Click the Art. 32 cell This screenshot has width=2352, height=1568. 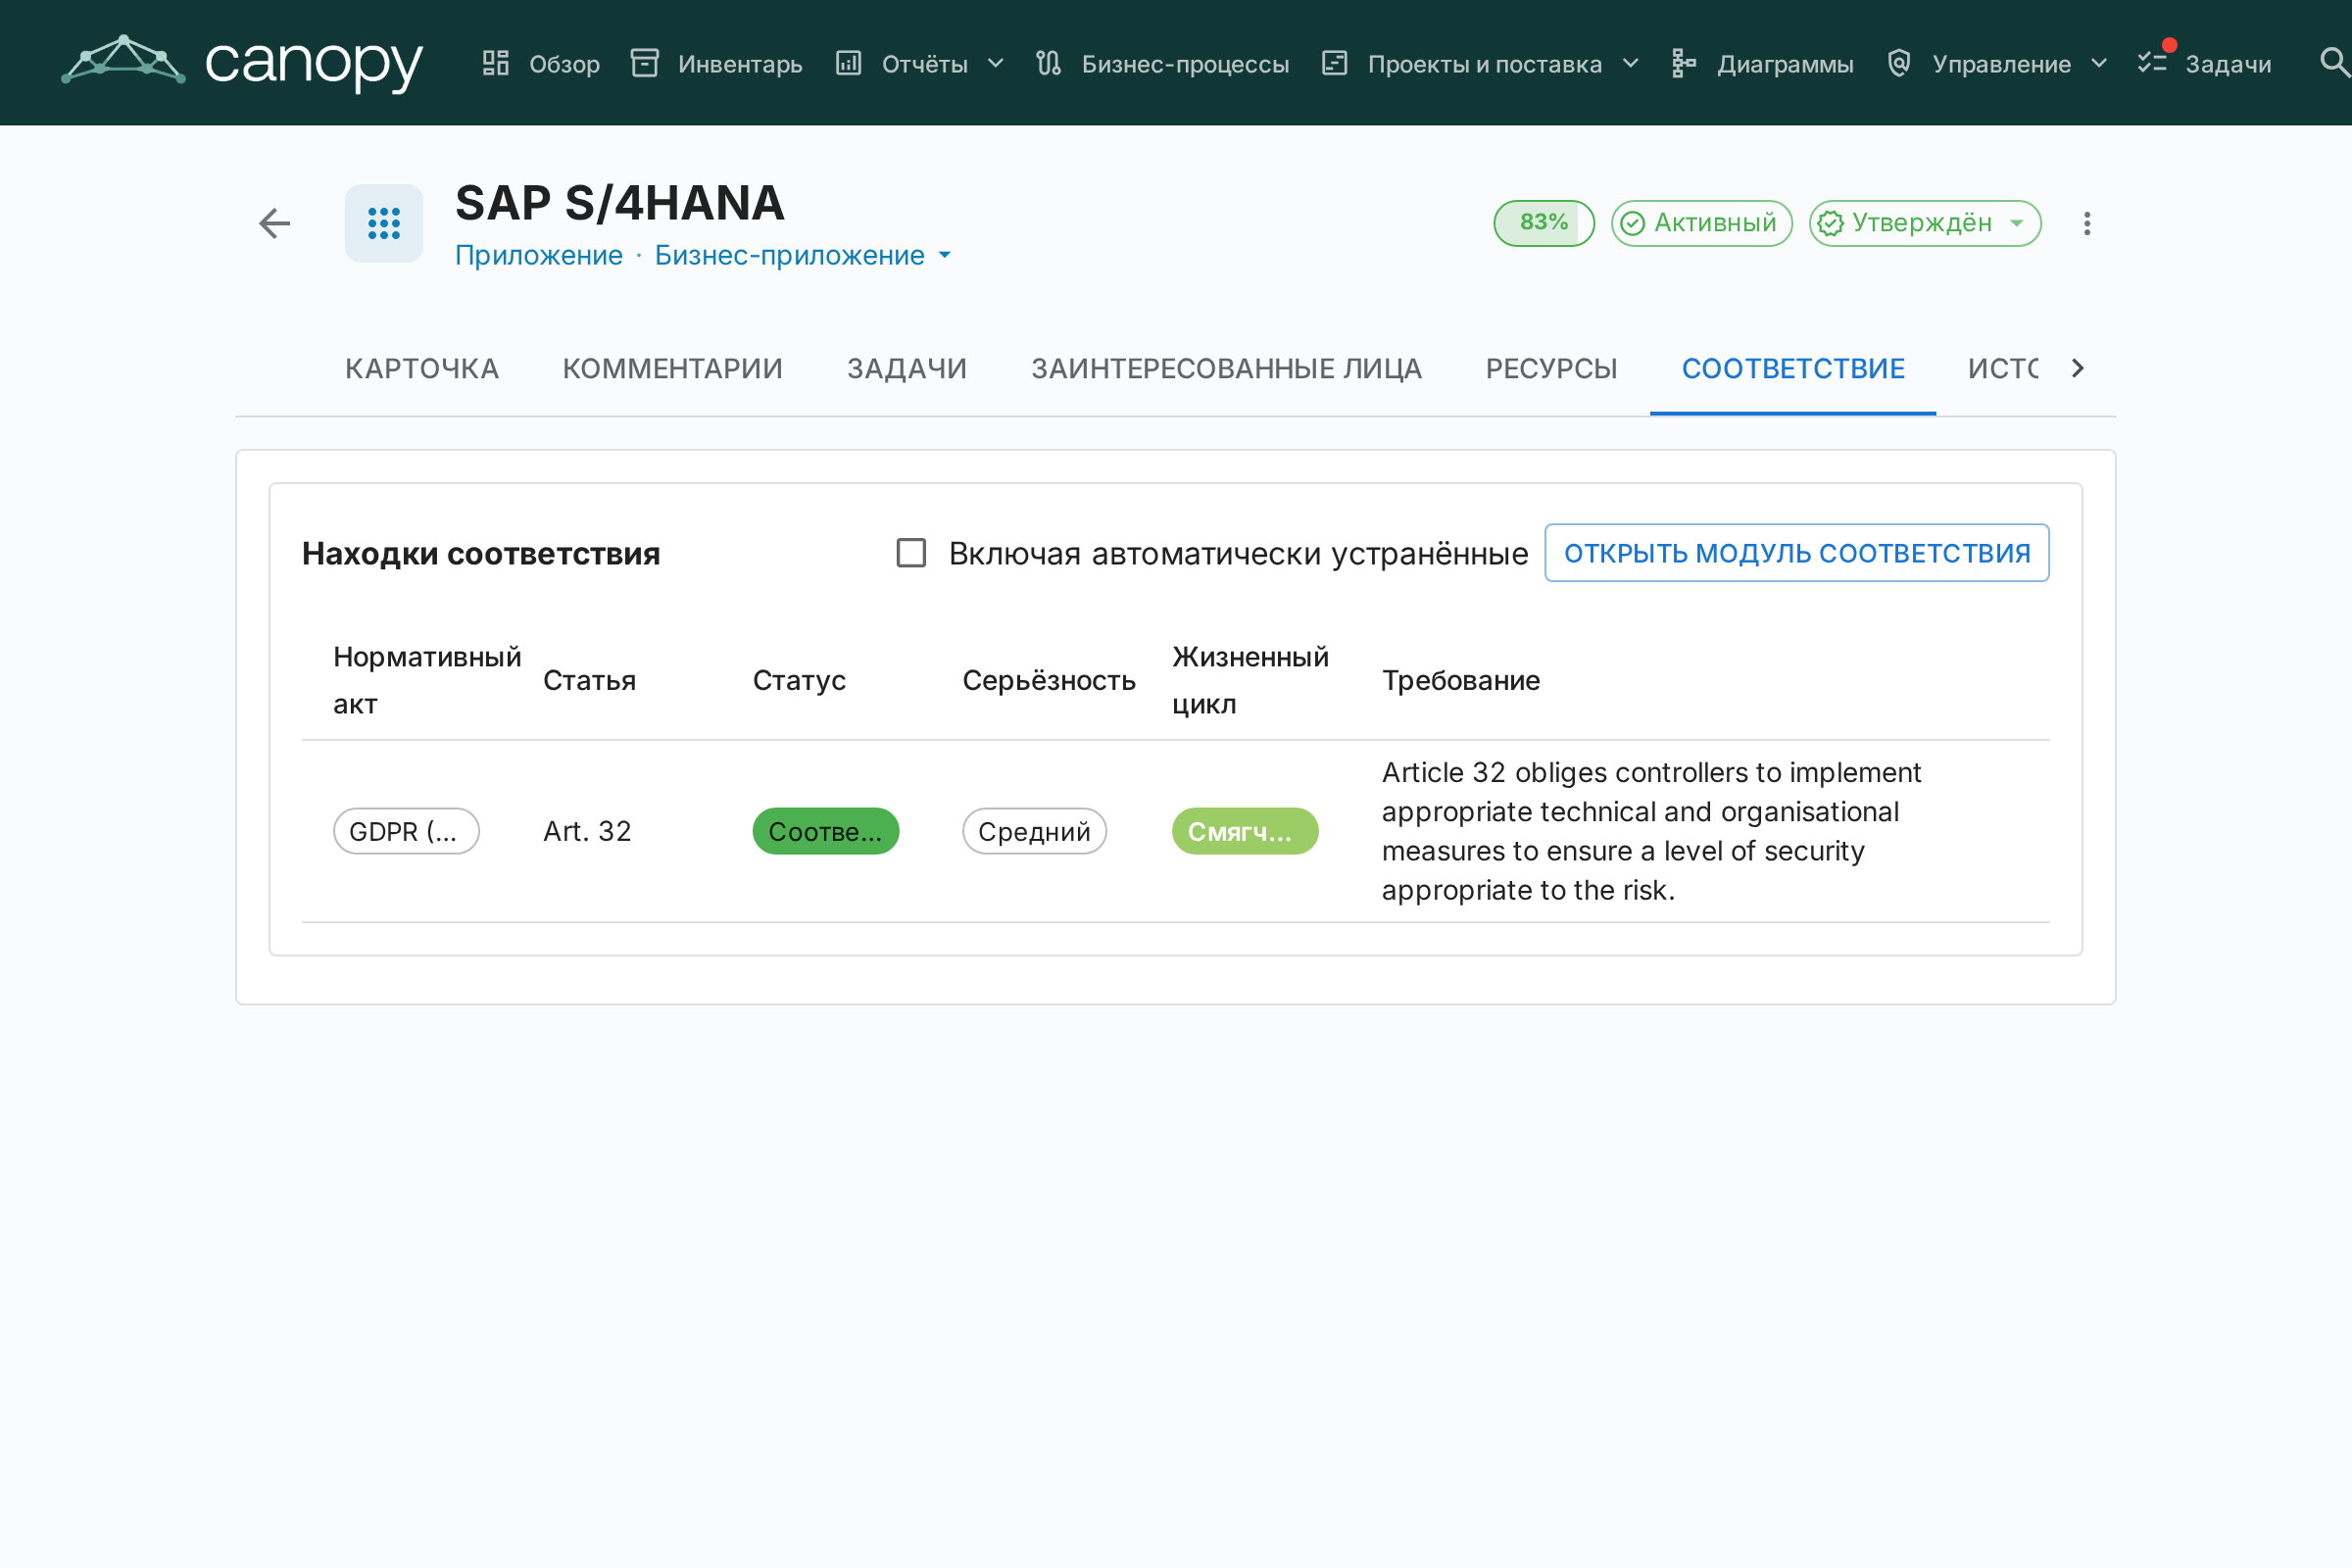[587, 831]
